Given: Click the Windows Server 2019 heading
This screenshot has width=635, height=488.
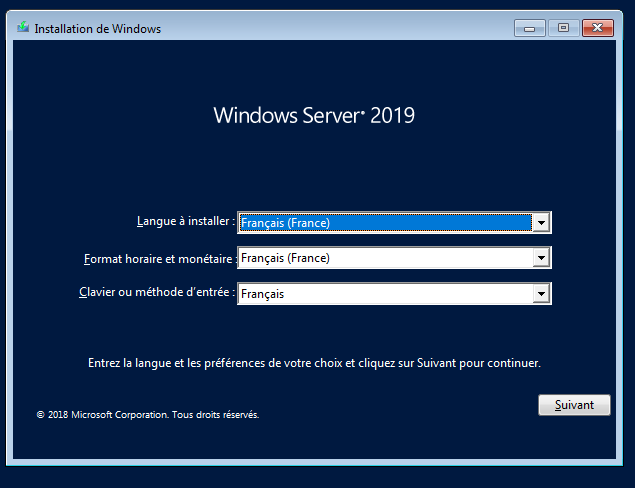Looking at the screenshot, I should coord(314,115).
